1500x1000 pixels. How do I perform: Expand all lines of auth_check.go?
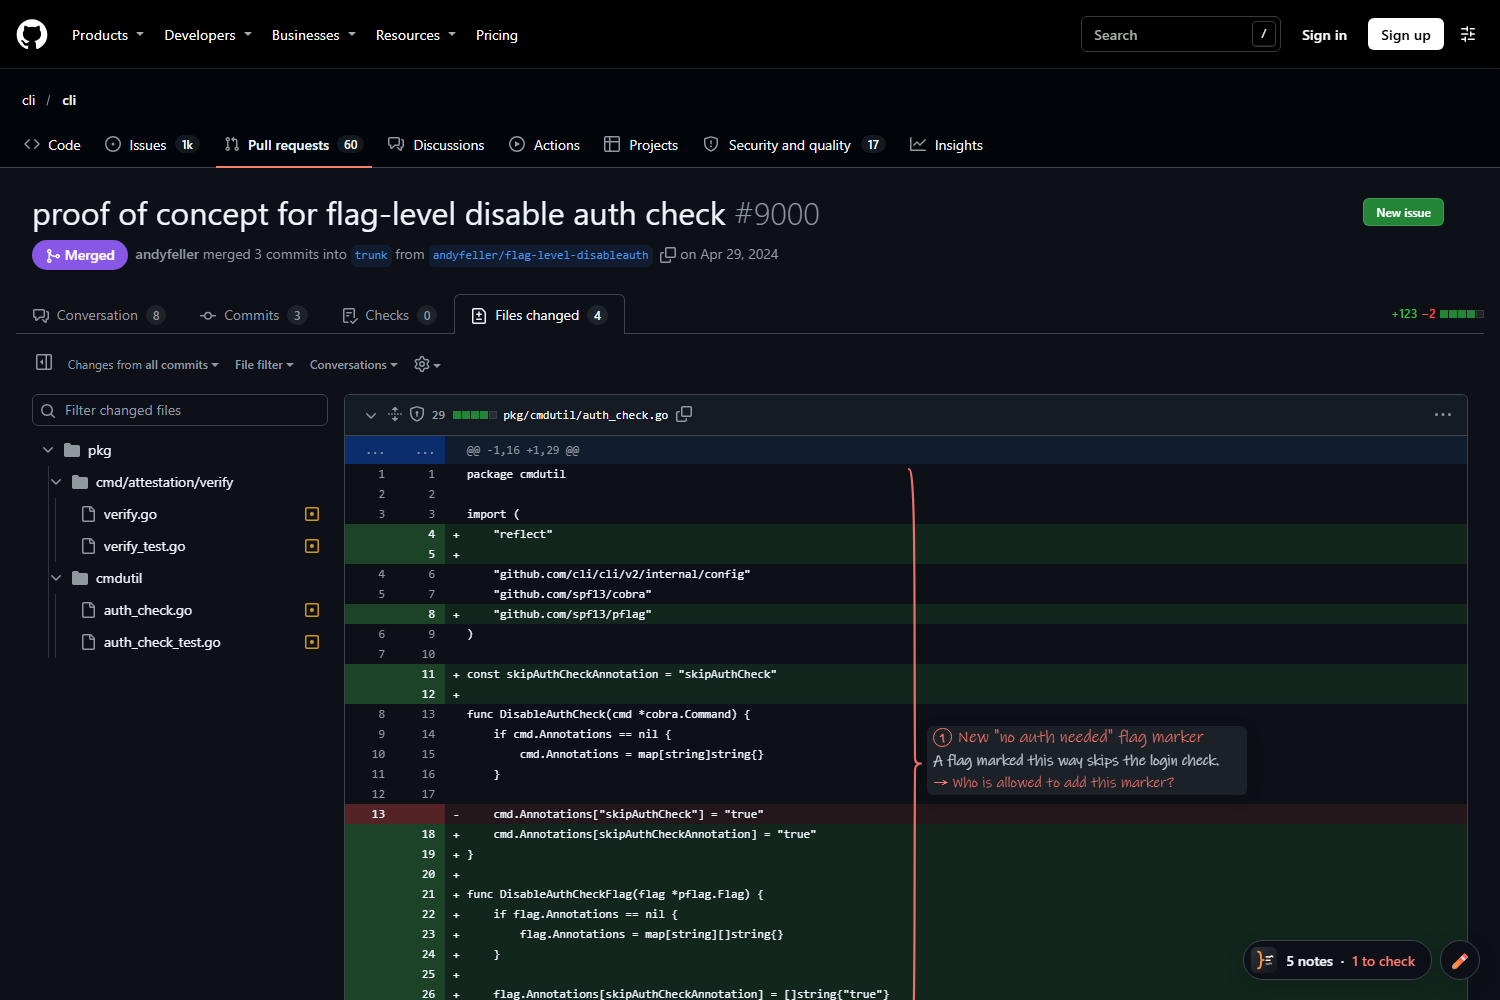click(x=394, y=414)
